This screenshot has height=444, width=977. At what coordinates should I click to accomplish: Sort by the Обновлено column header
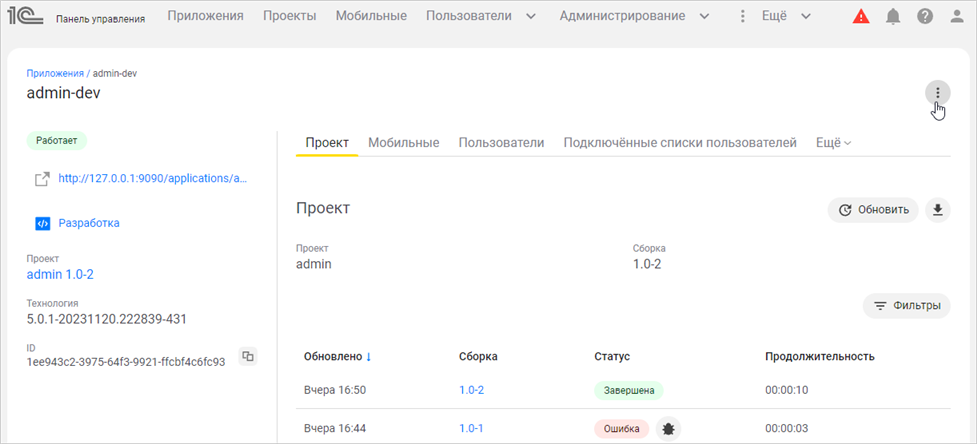(x=337, y=356)
